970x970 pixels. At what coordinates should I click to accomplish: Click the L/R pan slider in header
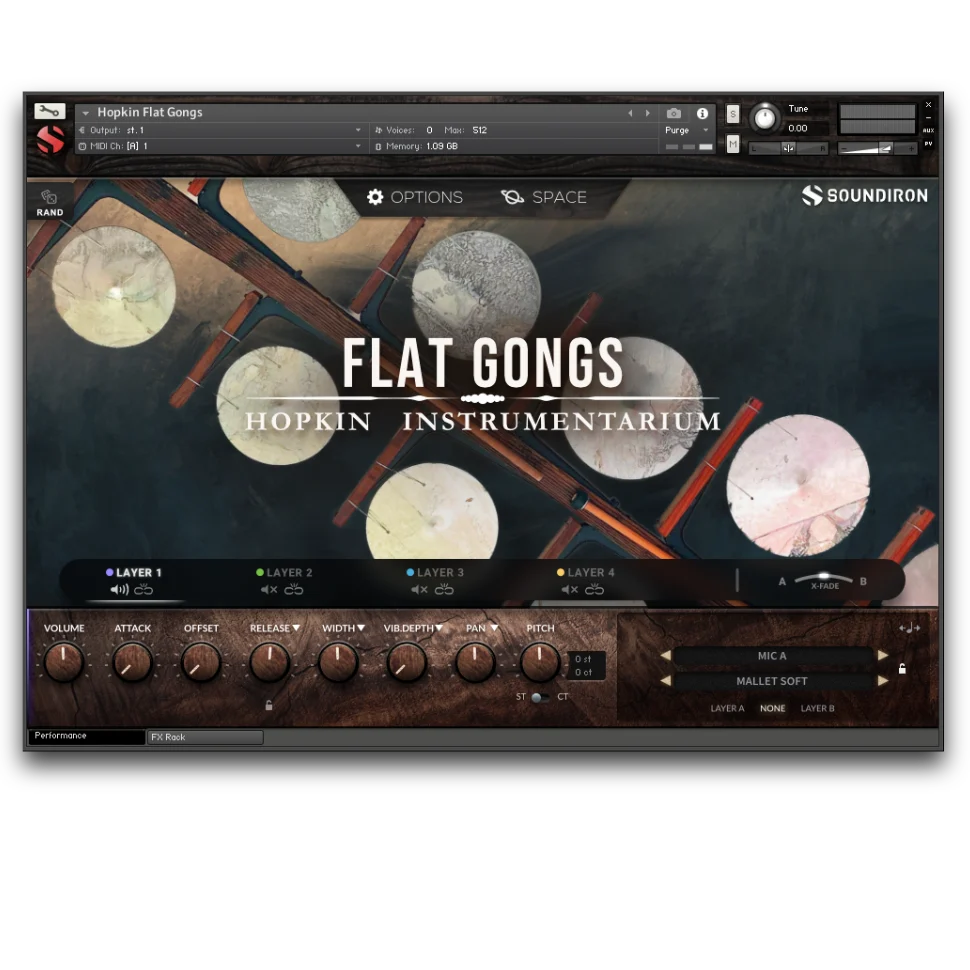pos(788,148)
